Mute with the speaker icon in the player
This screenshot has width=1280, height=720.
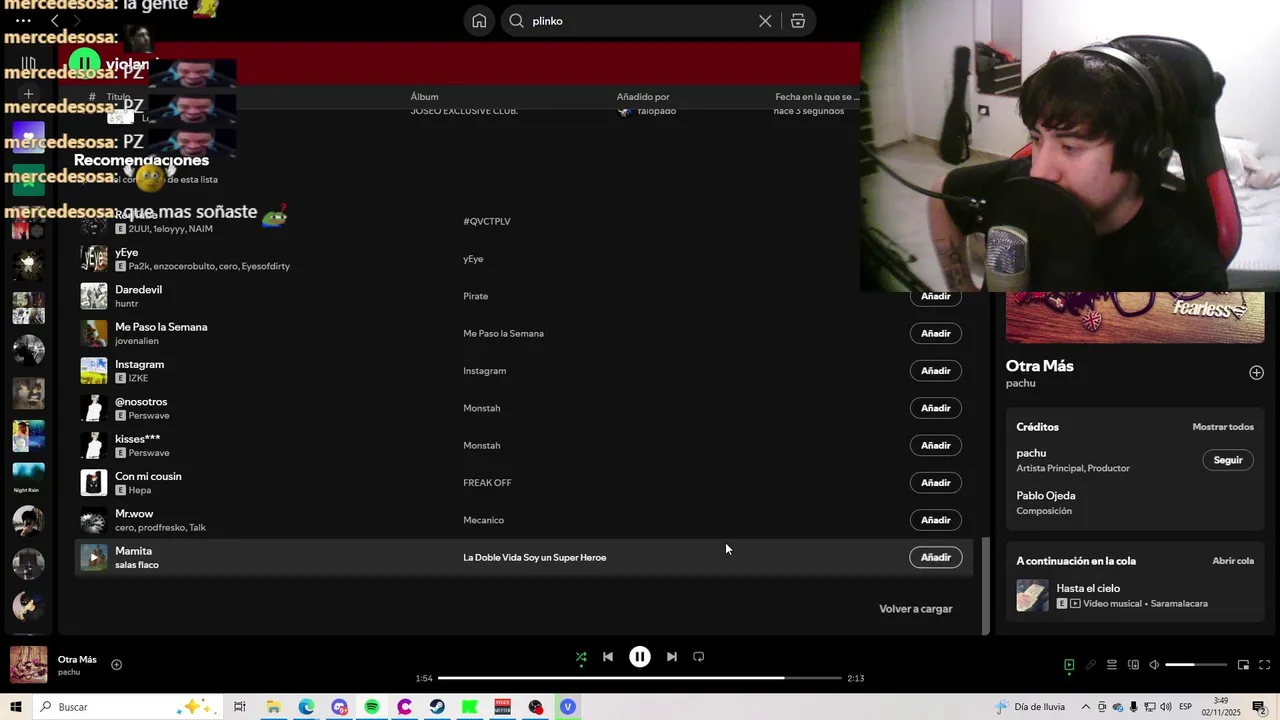(x=1154, y=665)
